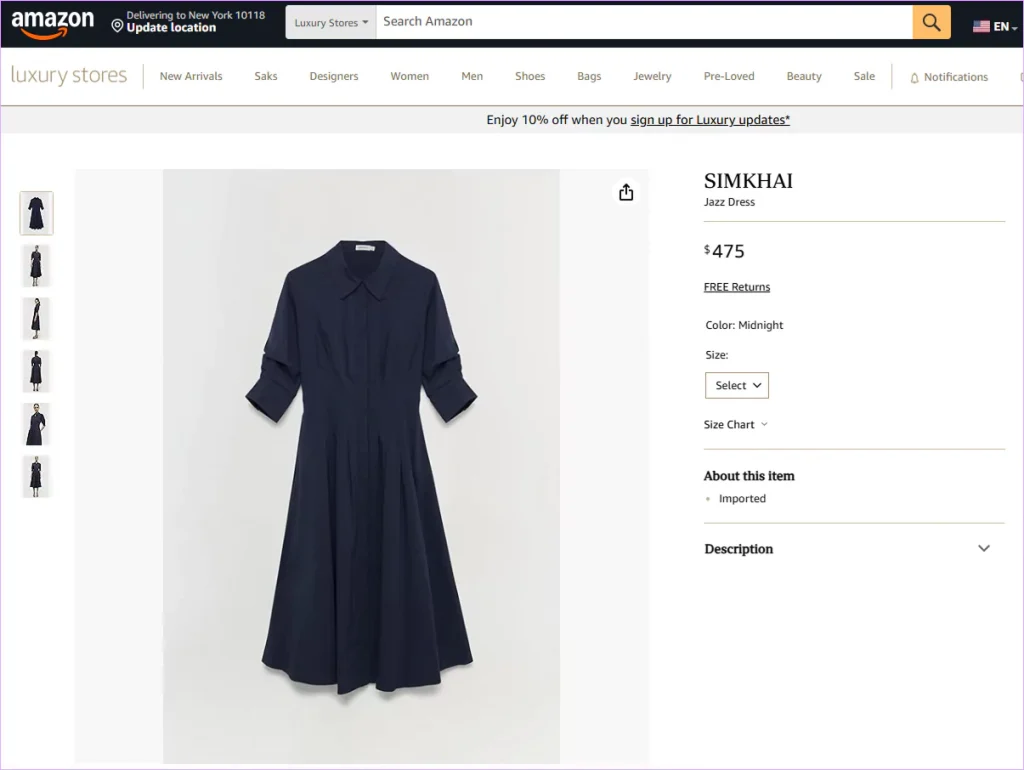
Task: Open the Luxury Stores search category dropdown
Action: [331, 22]
